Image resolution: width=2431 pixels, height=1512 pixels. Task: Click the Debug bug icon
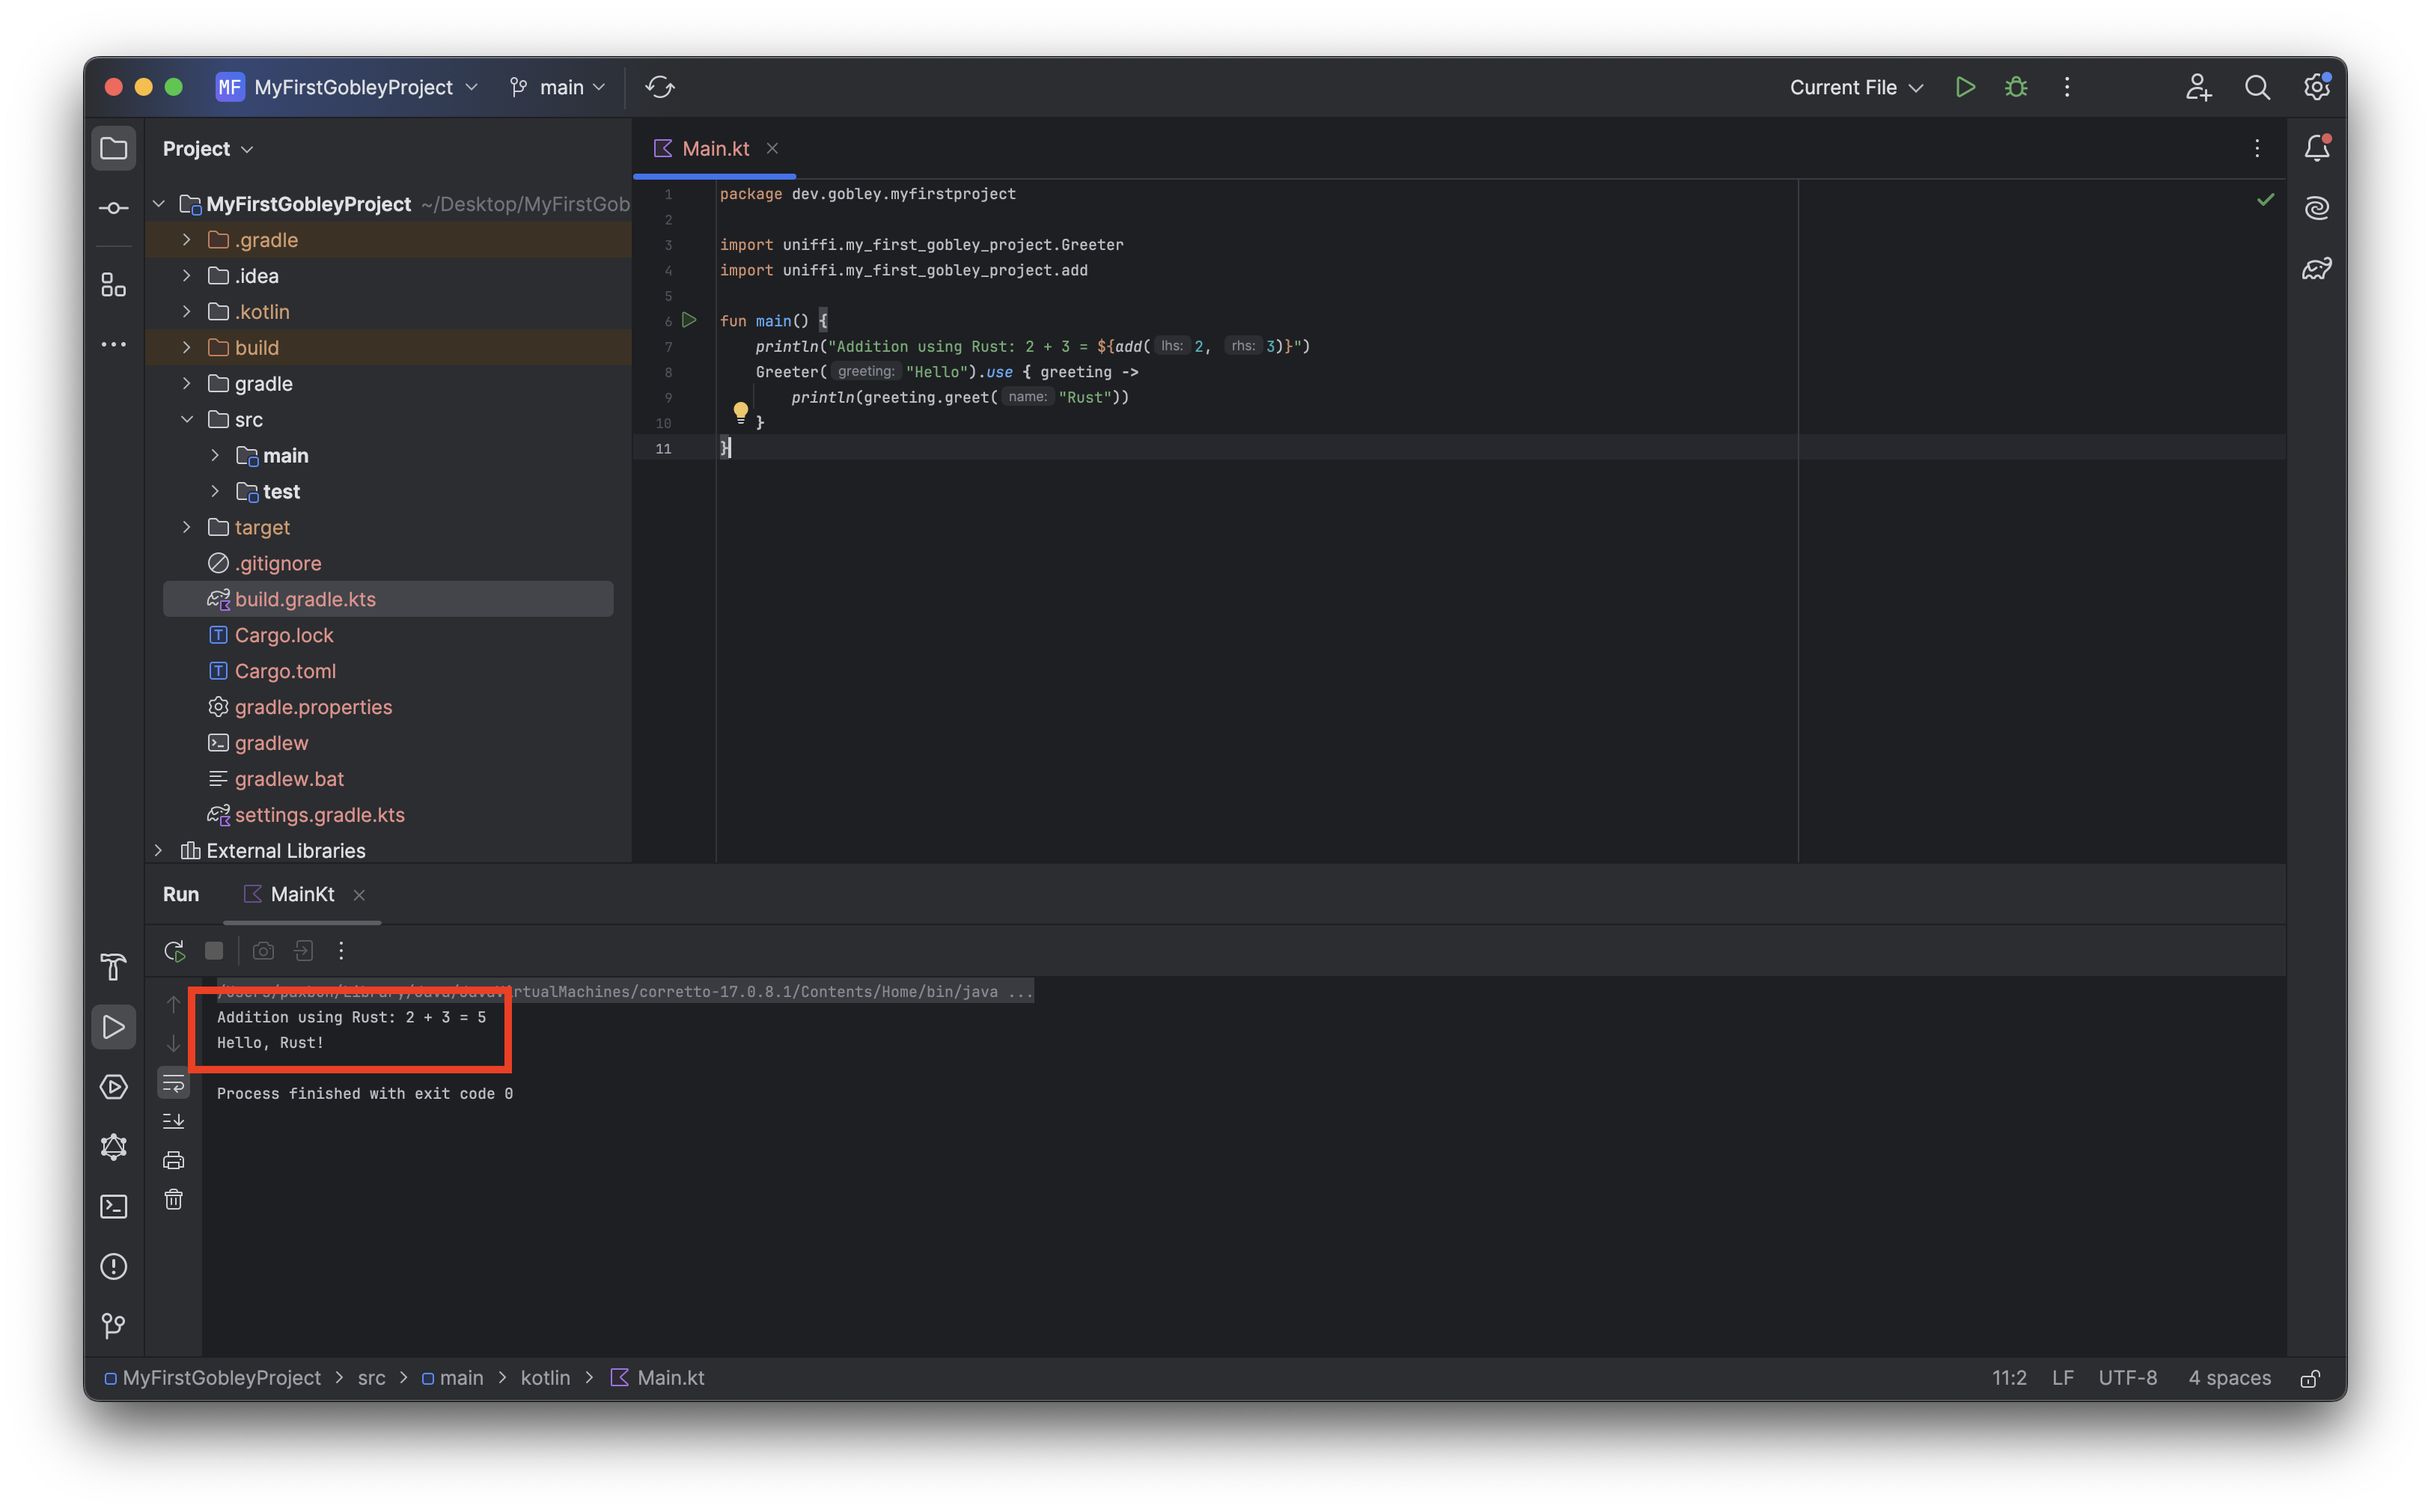coord(2016,88)
